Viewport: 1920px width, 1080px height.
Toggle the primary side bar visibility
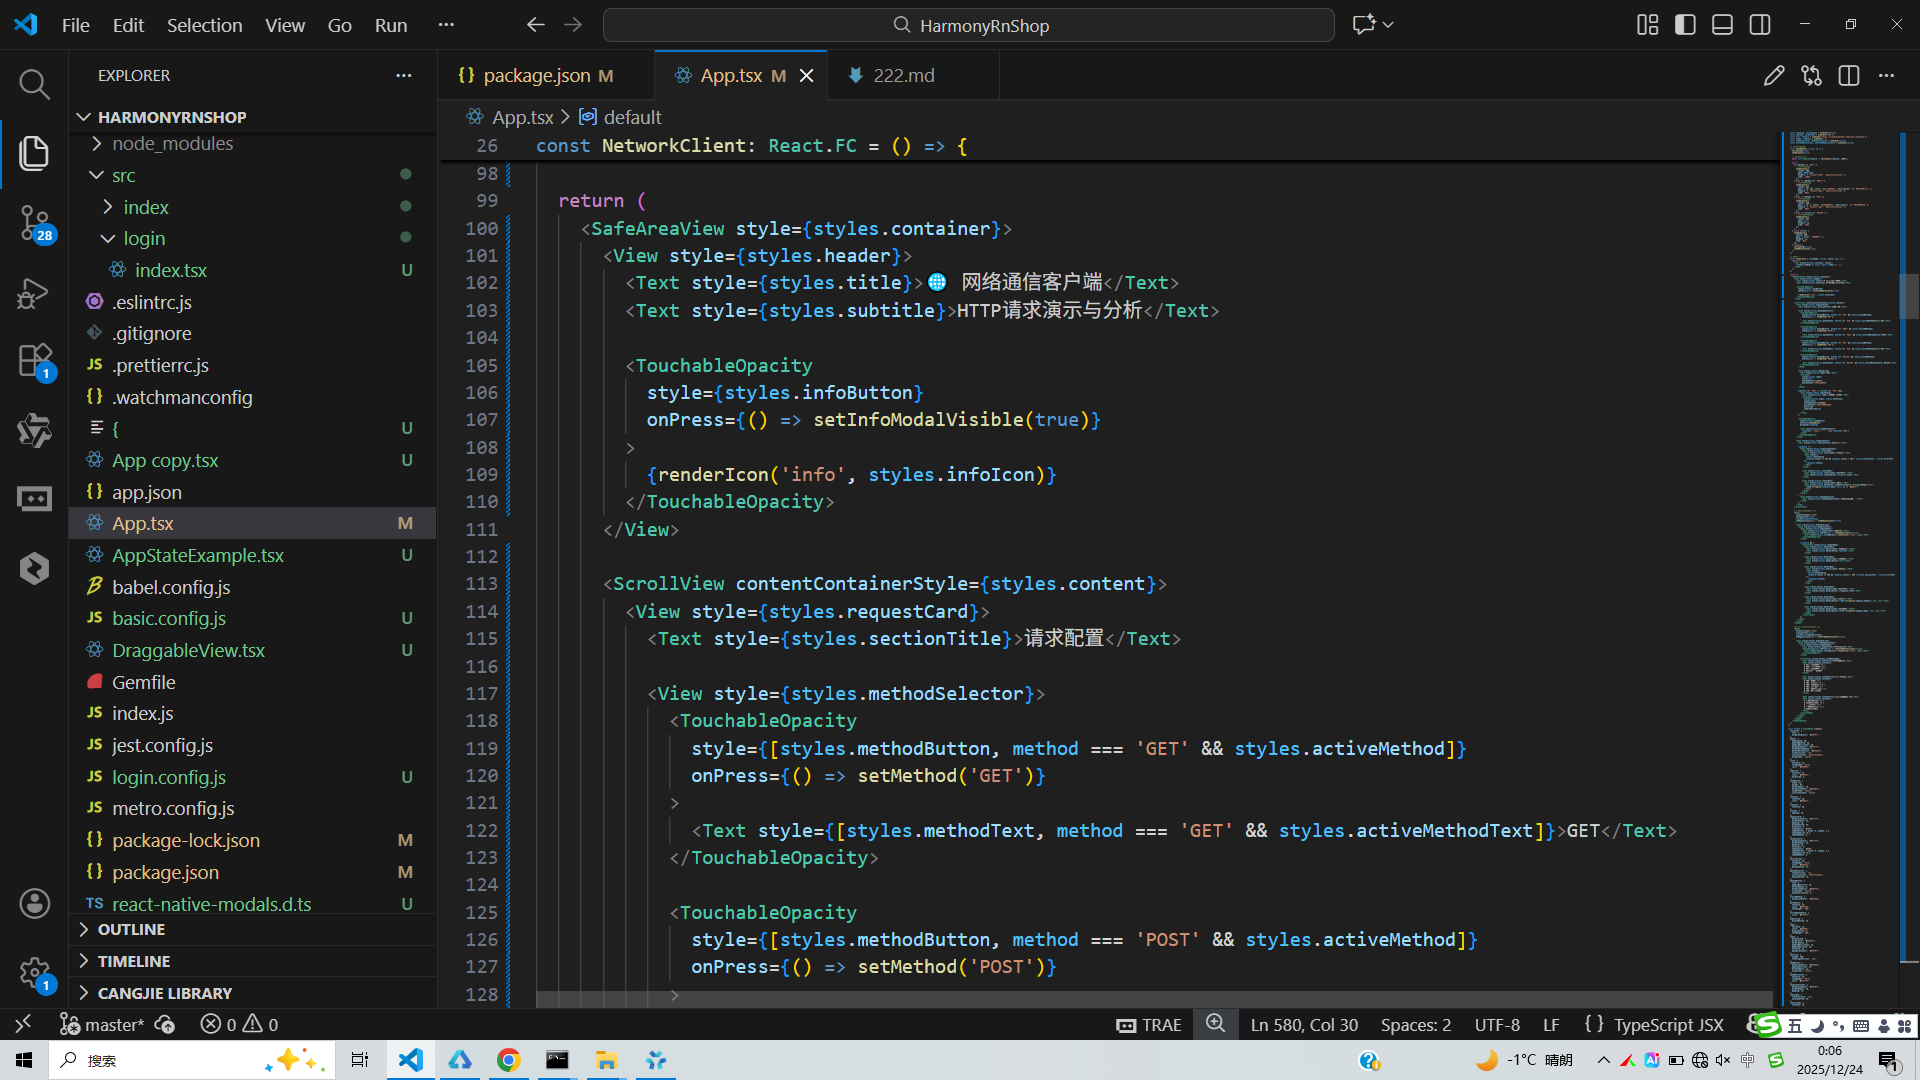1685,25
